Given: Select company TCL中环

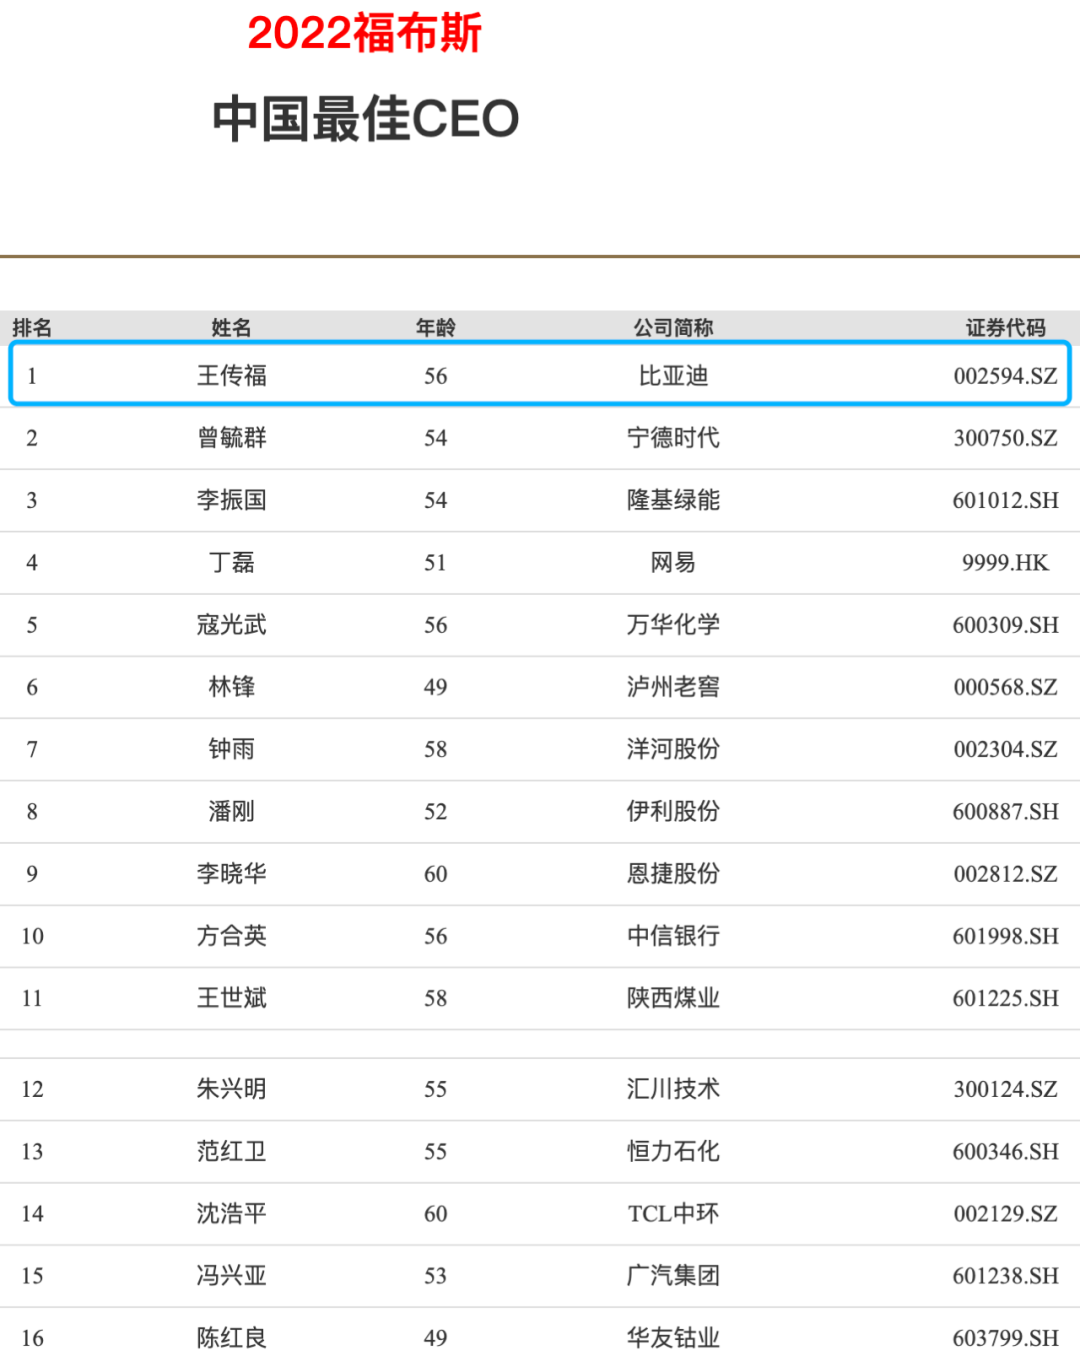Looking at the screenshot, I should [673, 1213].
